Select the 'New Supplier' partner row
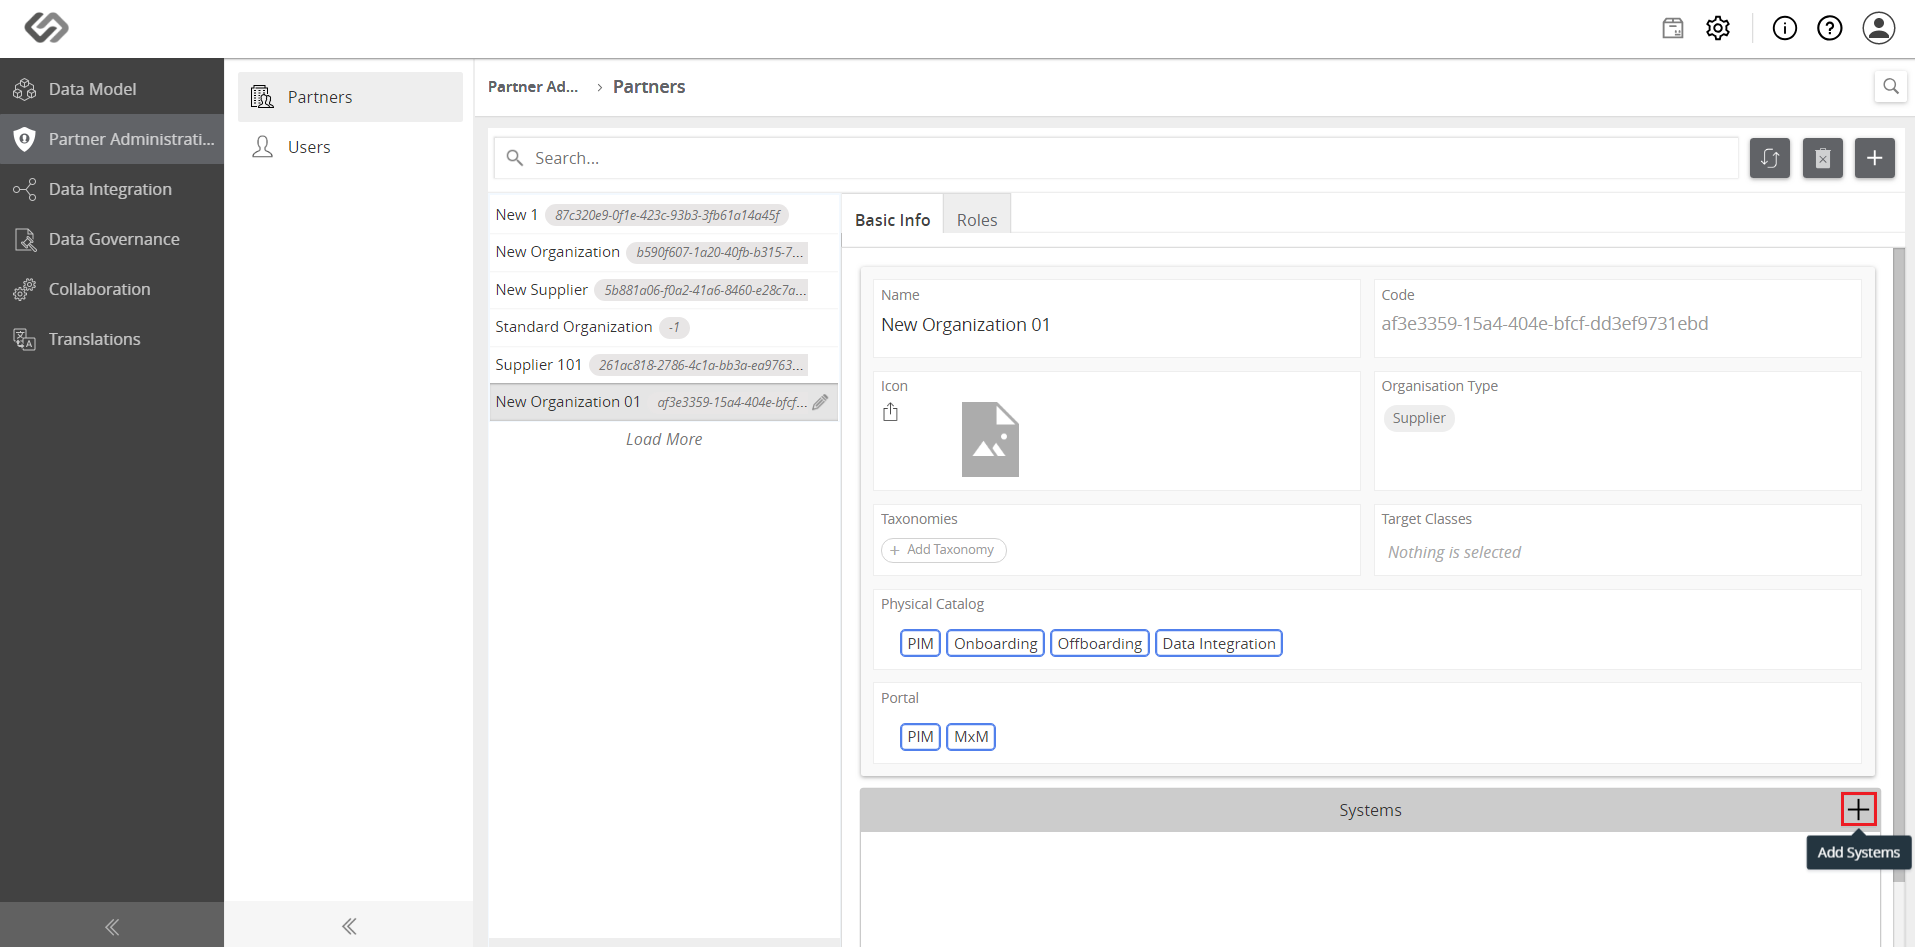 664,290
